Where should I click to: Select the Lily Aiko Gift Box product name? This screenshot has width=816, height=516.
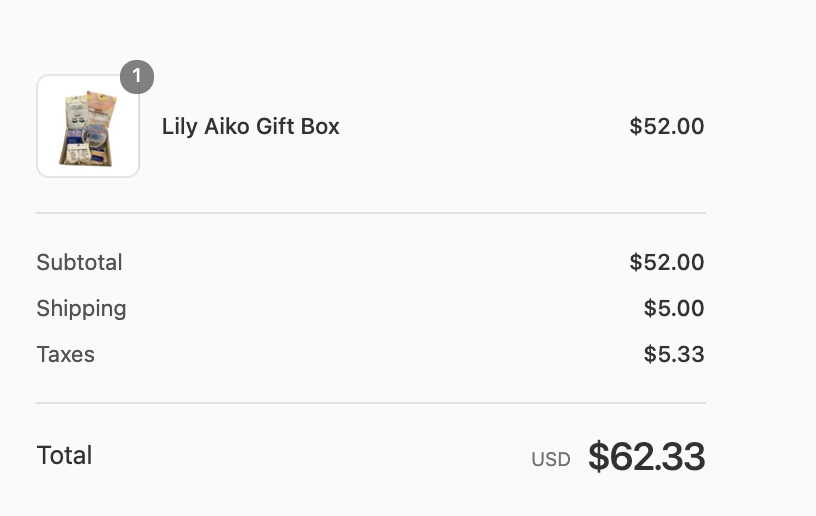click(250, 127)
